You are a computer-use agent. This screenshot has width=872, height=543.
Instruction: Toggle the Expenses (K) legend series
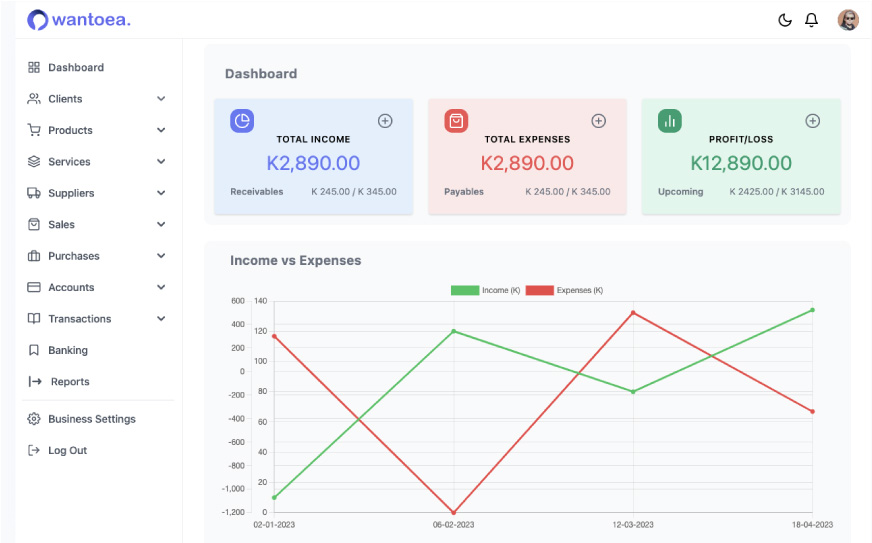coord(565,290)
